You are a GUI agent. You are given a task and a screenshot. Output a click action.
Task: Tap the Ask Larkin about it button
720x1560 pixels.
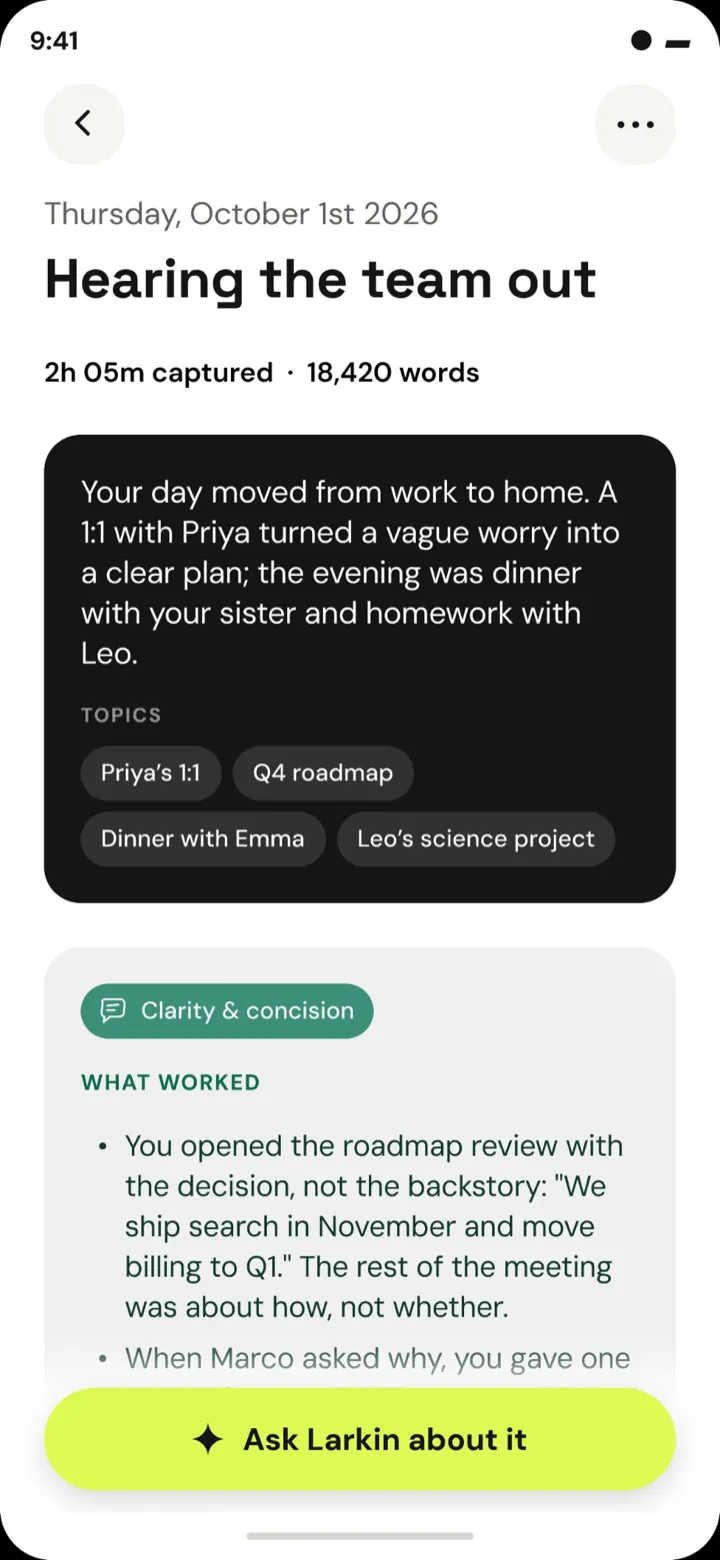[360, 1439]
